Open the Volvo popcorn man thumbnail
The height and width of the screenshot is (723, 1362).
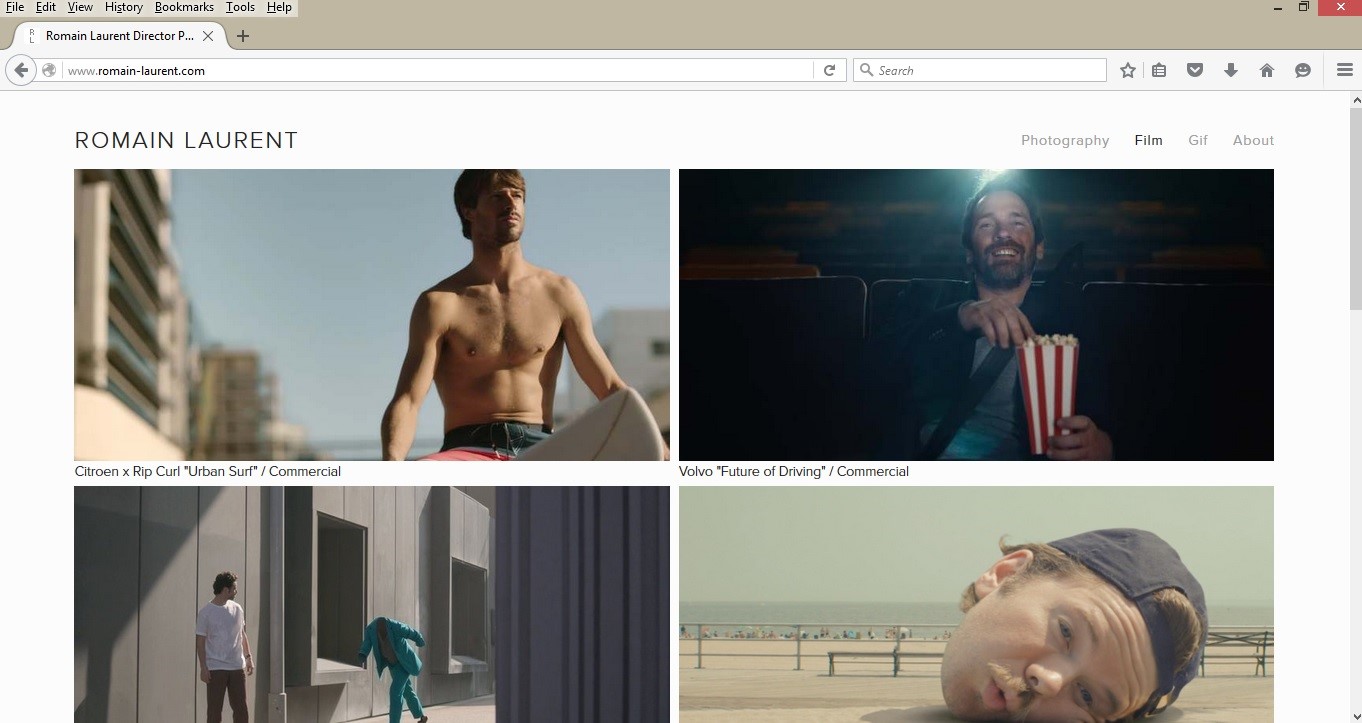tap(976, 315)
